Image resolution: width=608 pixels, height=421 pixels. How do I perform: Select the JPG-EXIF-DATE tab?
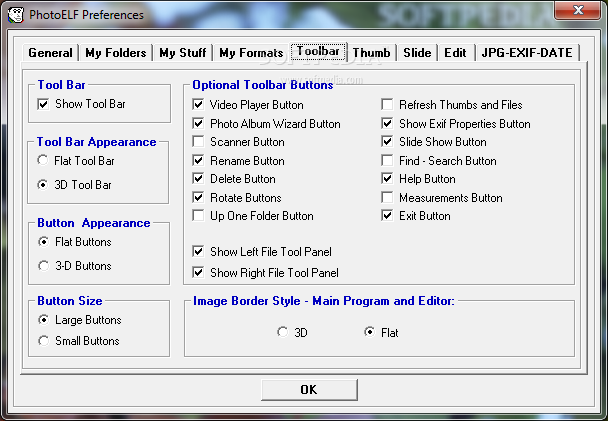tap(527, 53)
